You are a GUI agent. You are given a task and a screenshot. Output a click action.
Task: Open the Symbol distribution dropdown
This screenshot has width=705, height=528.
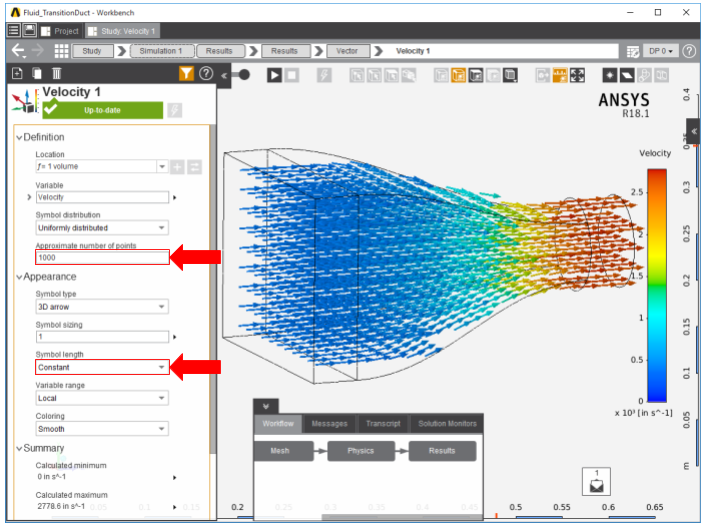[102, 228]
